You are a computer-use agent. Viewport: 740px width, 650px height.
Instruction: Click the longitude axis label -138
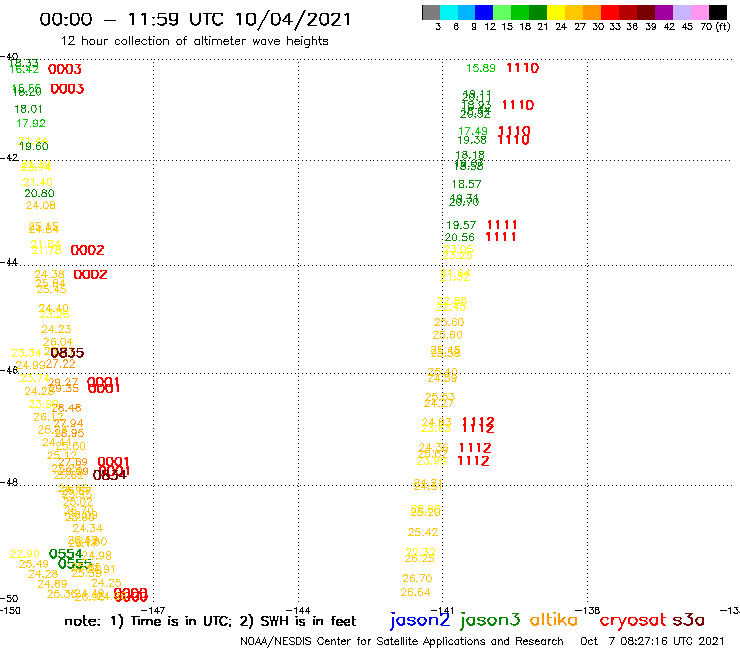point(587,610)
